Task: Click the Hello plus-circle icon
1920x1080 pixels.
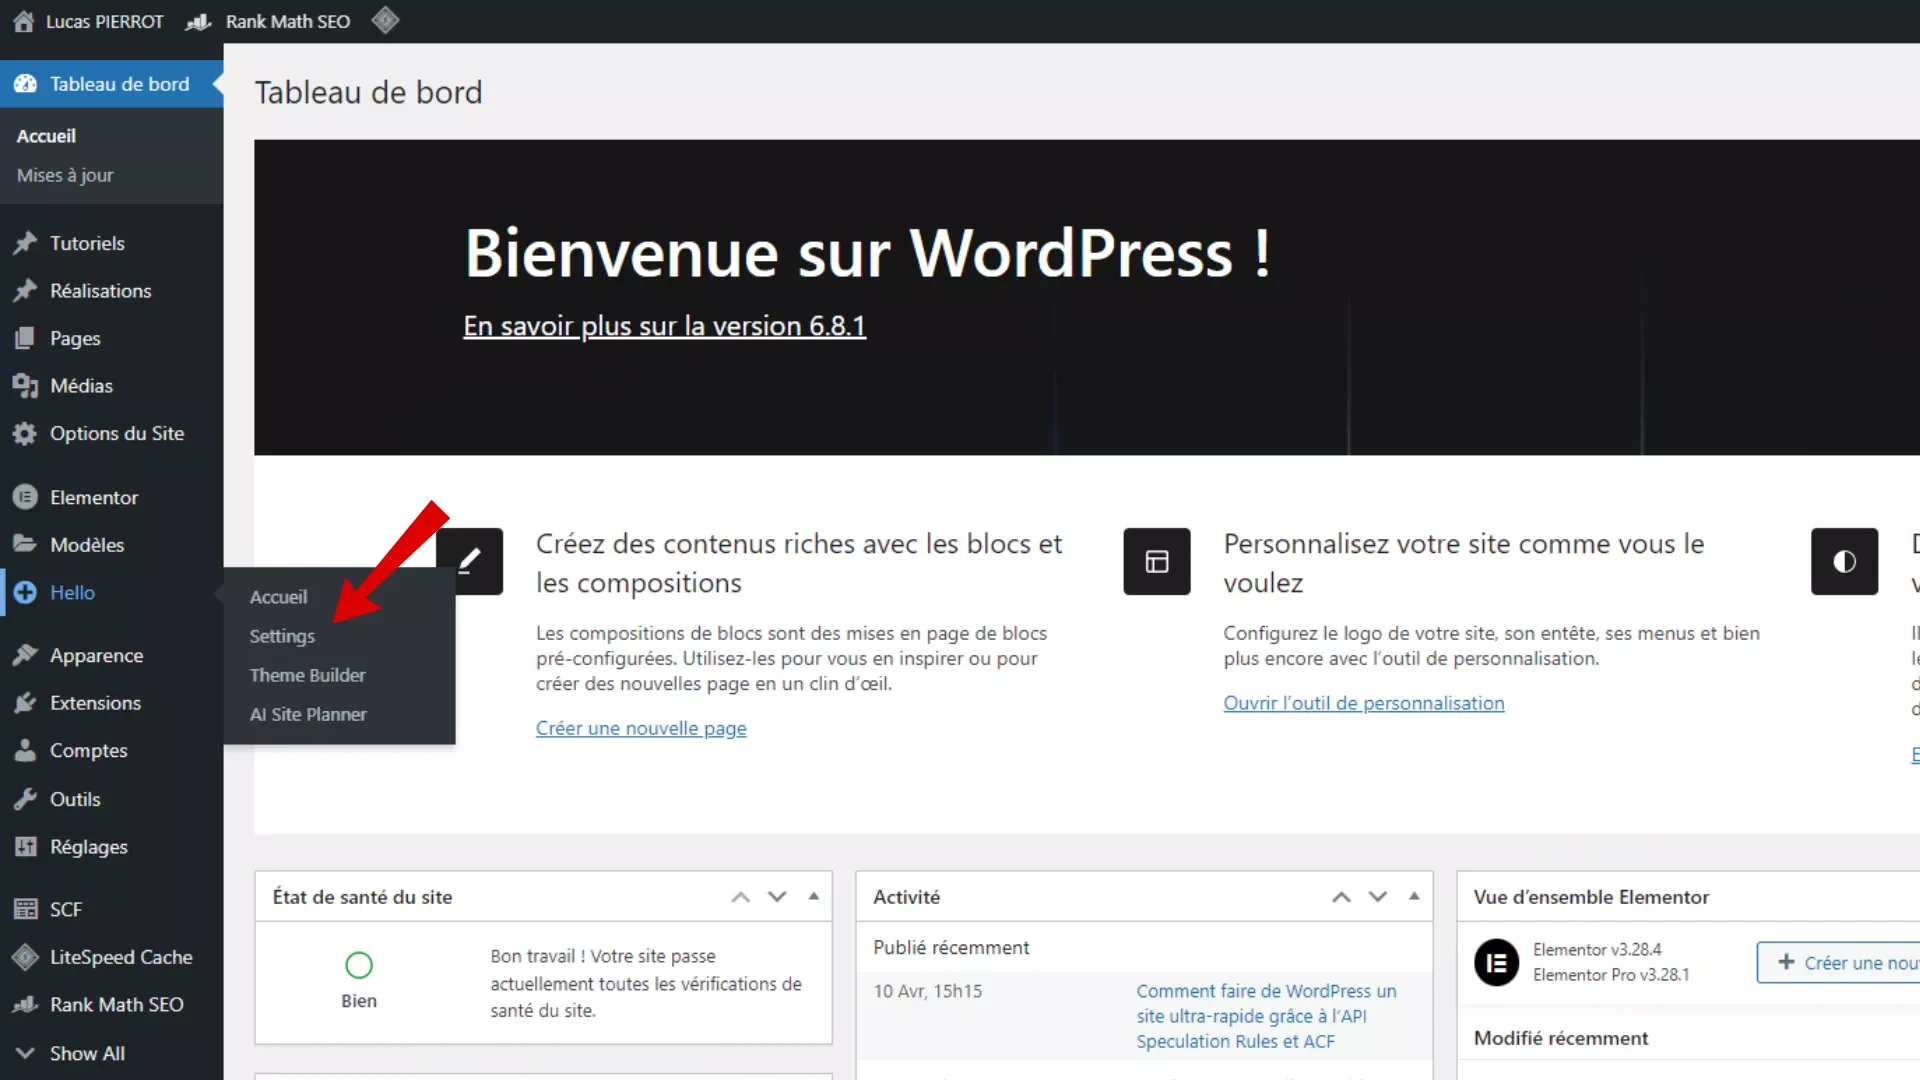Action: coord(25,592)
